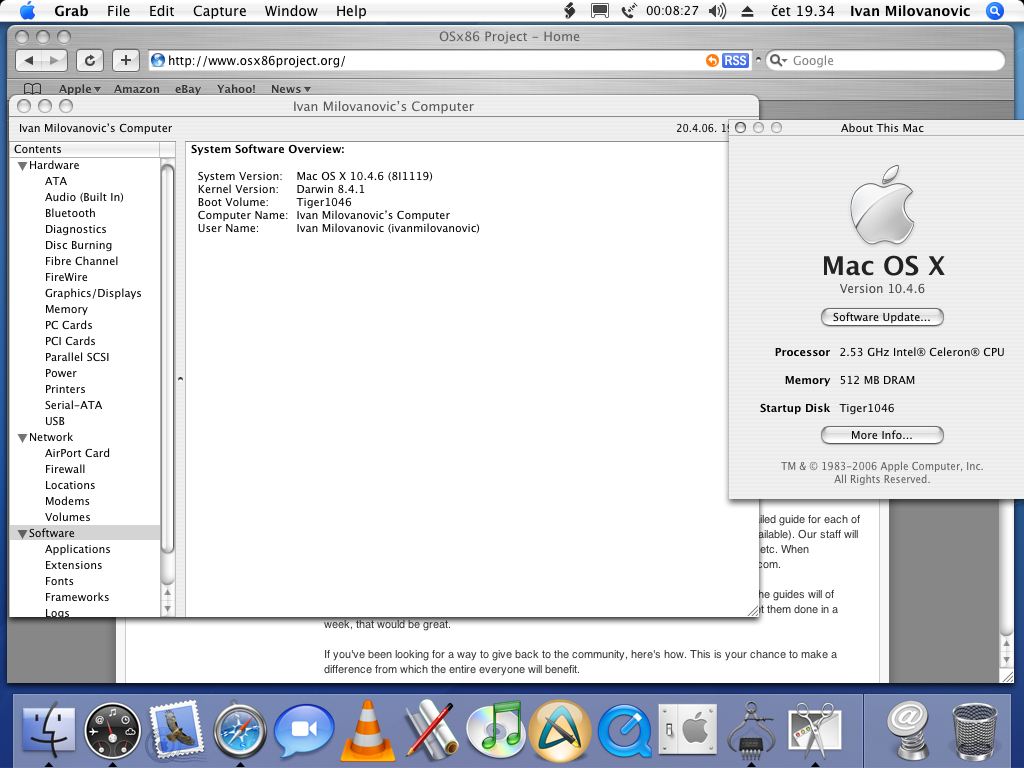Open the News bookmarks dropdown

point(291,89)
